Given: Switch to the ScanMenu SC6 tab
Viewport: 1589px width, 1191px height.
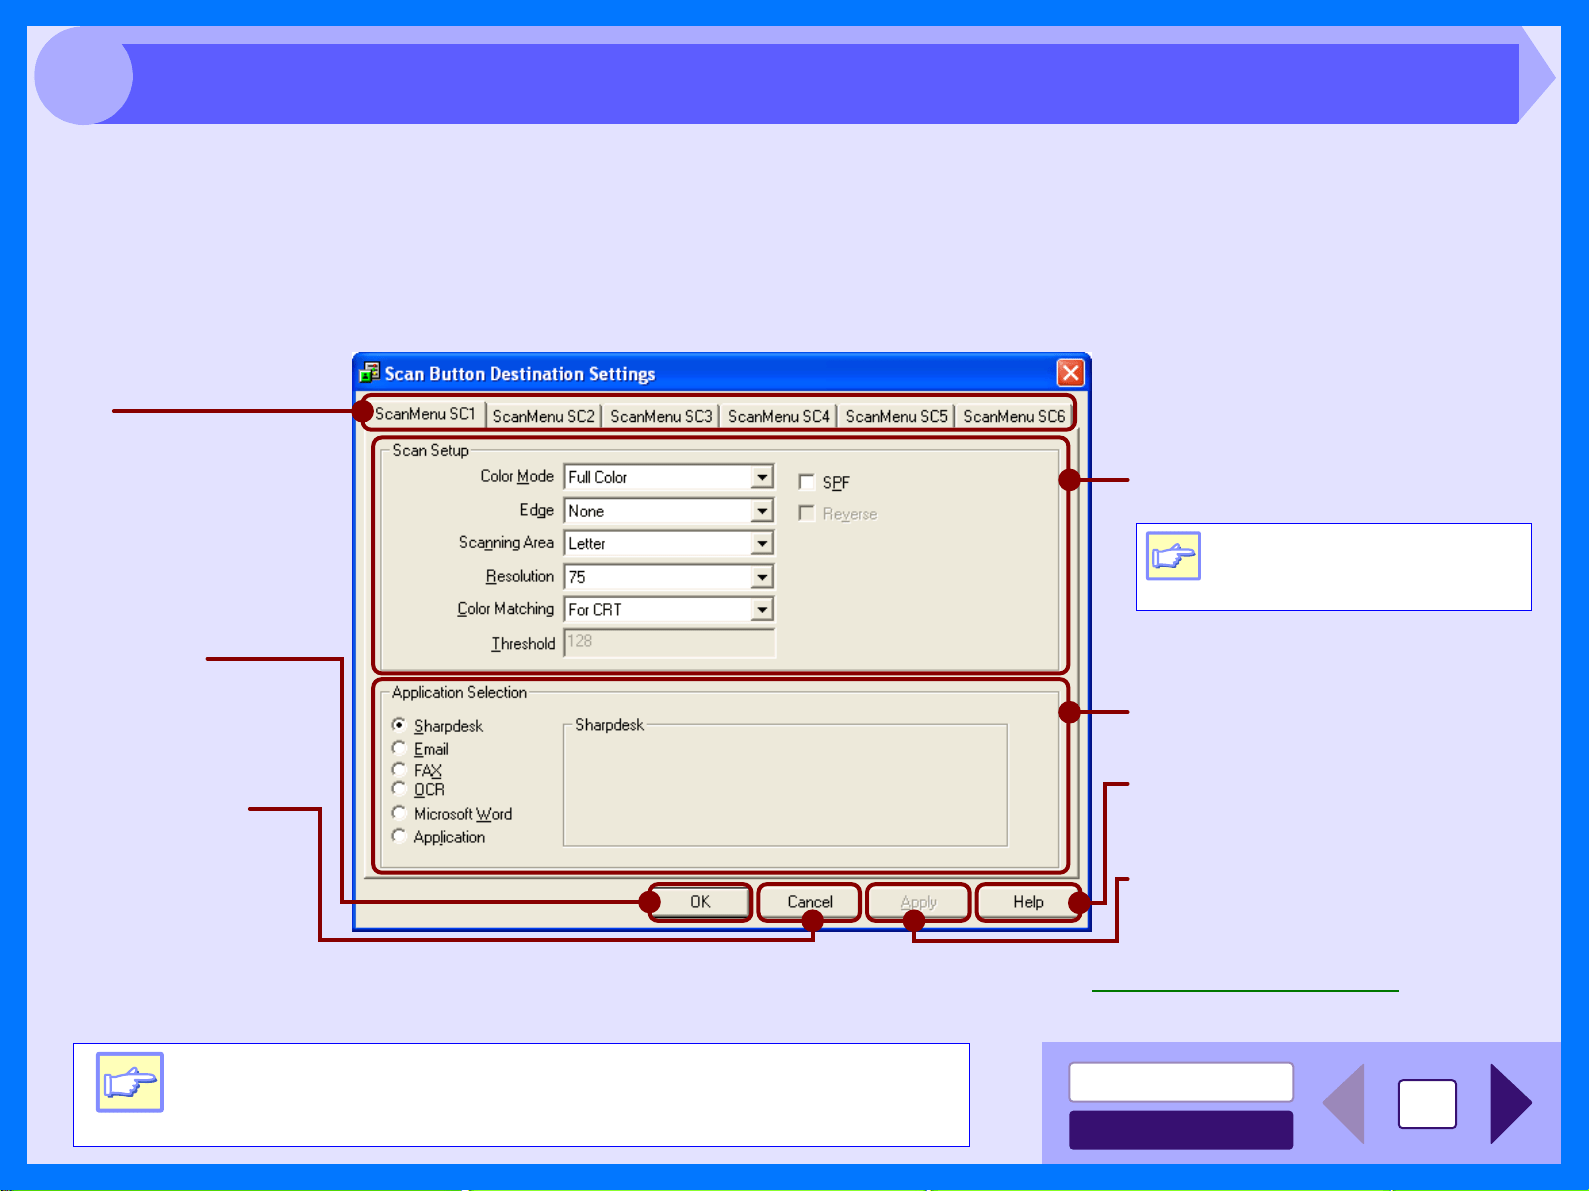Looking at the screenshot, I should pyautogui.click(x=1013, y=416).
